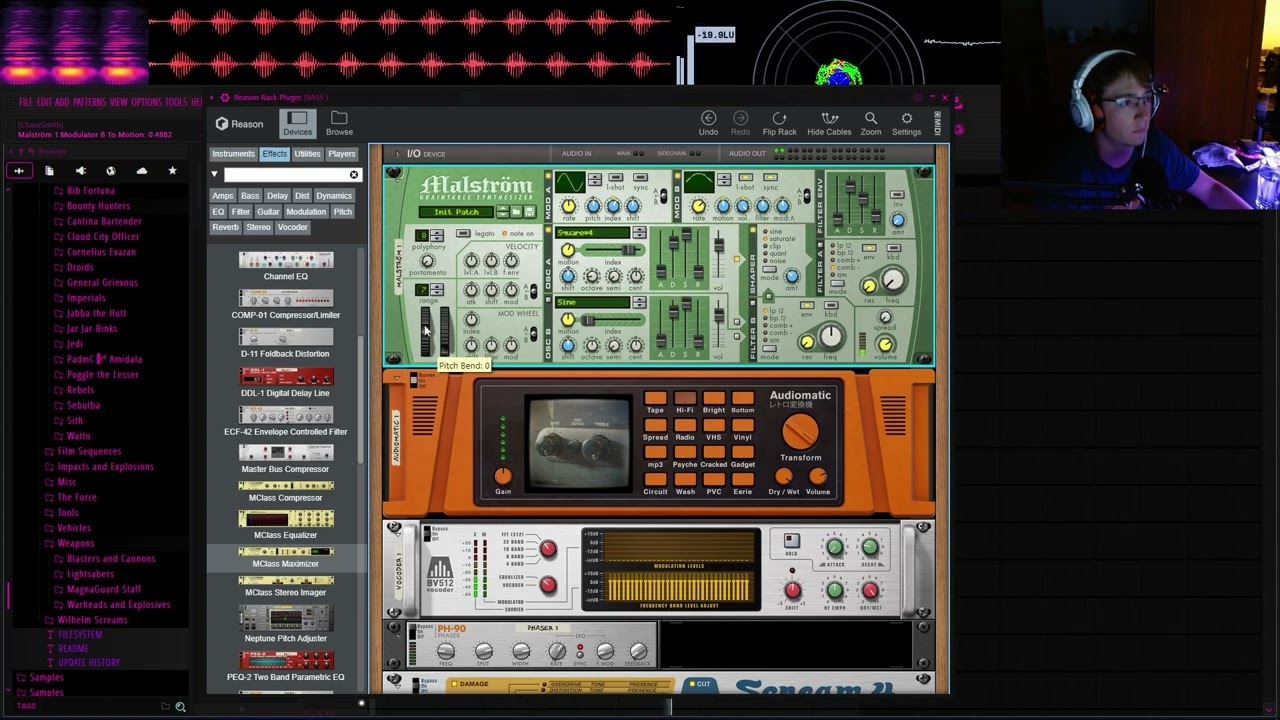The width and height of the screenshot is (1280, 720).
Task: Toggle Malström legato switch
Action: pyautogui.click(x=465, y=233)
